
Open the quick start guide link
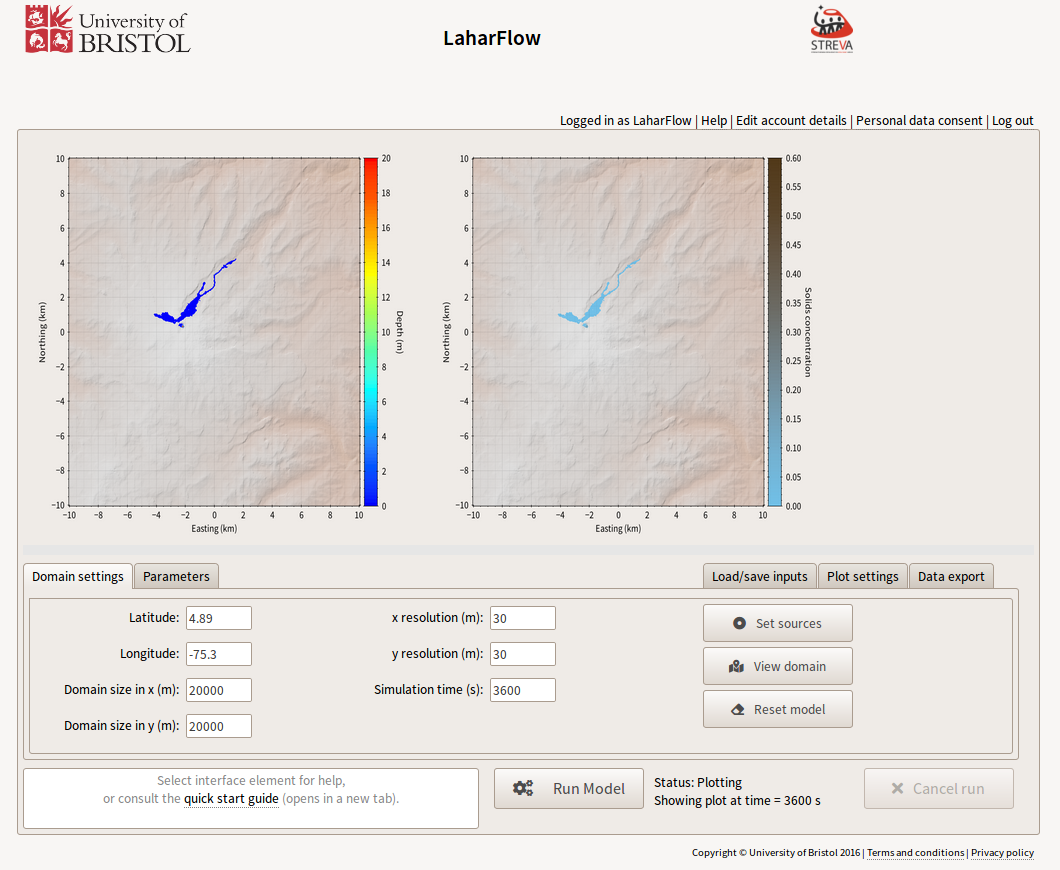[x=231, y=799]
